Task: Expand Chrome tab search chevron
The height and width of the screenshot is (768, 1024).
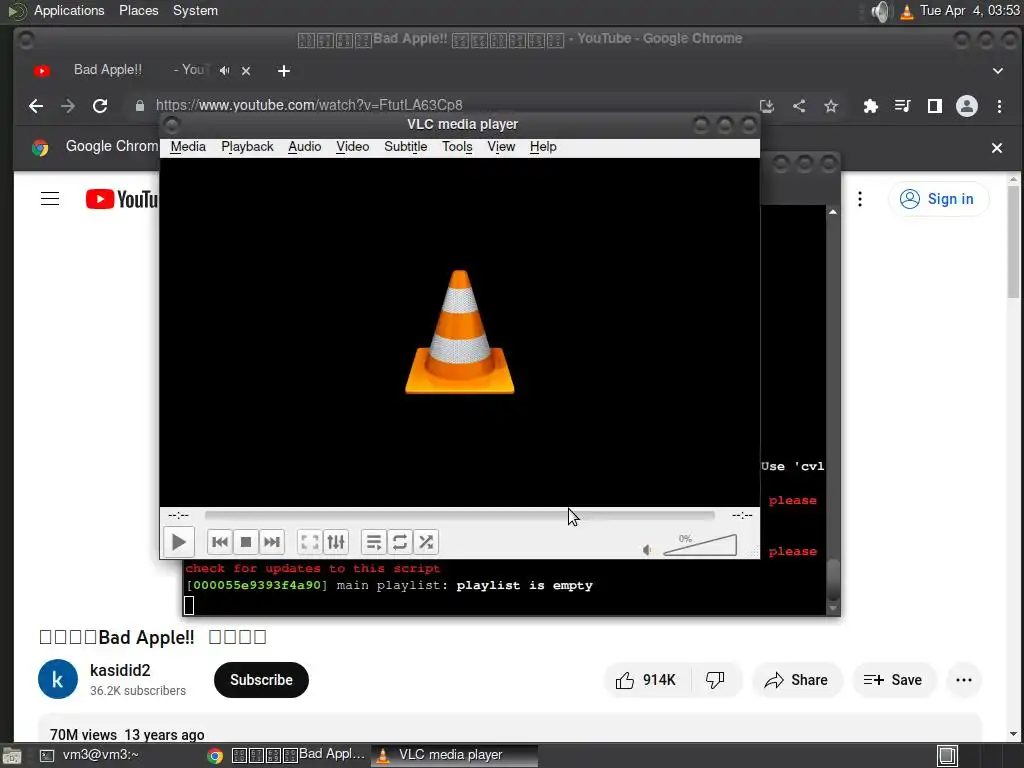Action: tap(998, 71)
